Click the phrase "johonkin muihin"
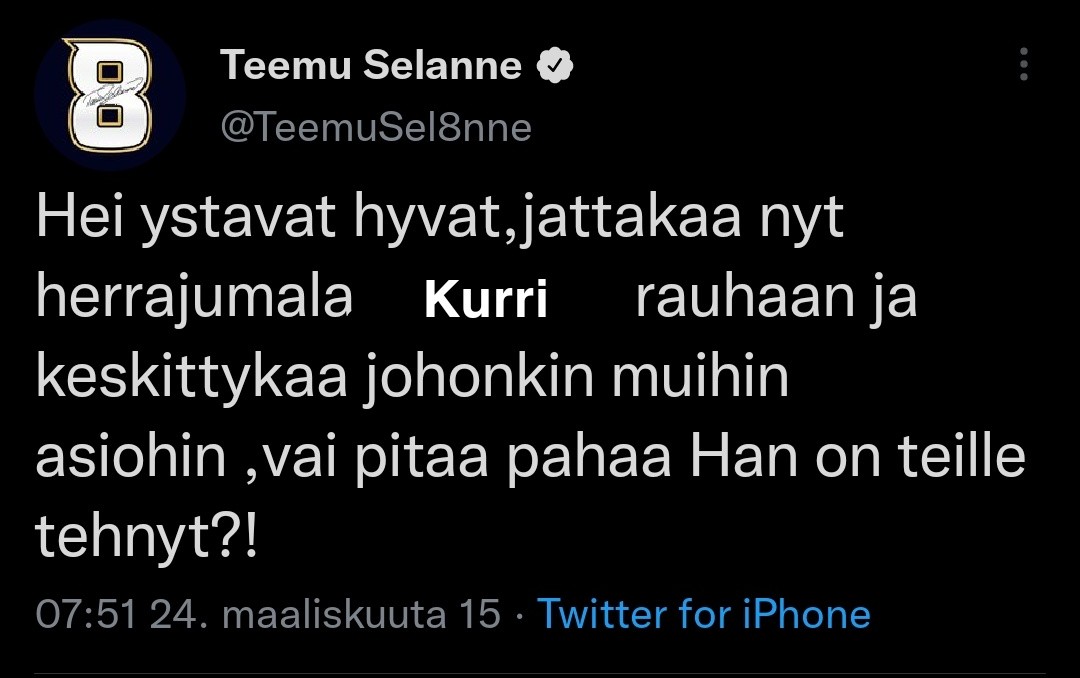Screen dimensions: 1080x678 575,379
